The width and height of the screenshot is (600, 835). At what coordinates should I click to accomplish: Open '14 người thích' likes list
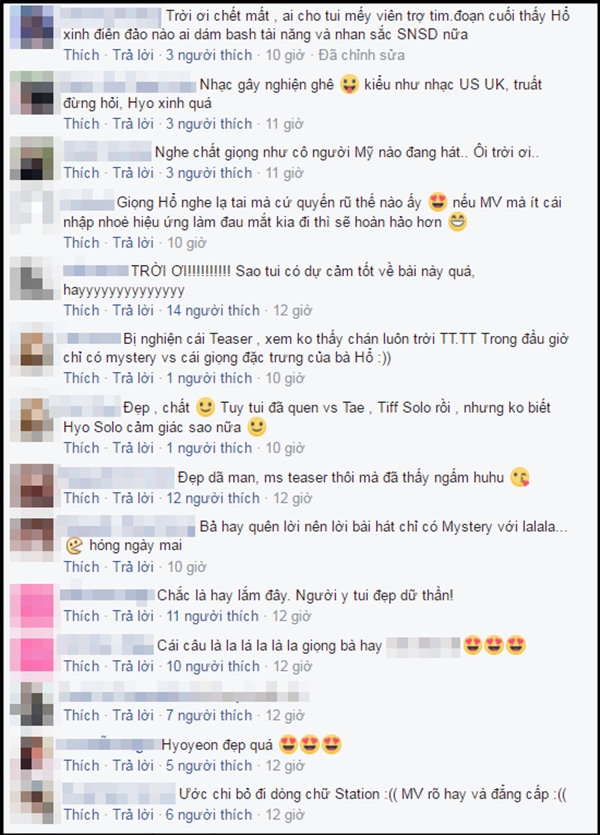tap(213, 310)
